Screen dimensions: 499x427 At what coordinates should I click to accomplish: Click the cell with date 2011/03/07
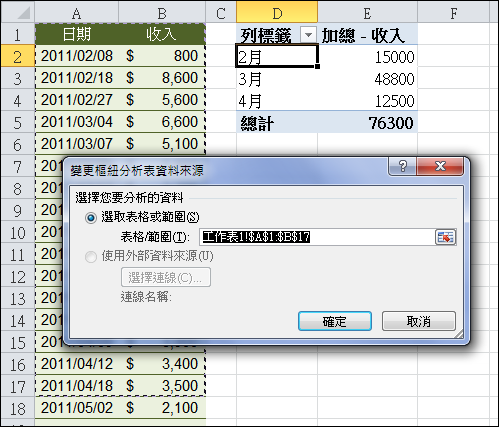[x=77, y=144]
